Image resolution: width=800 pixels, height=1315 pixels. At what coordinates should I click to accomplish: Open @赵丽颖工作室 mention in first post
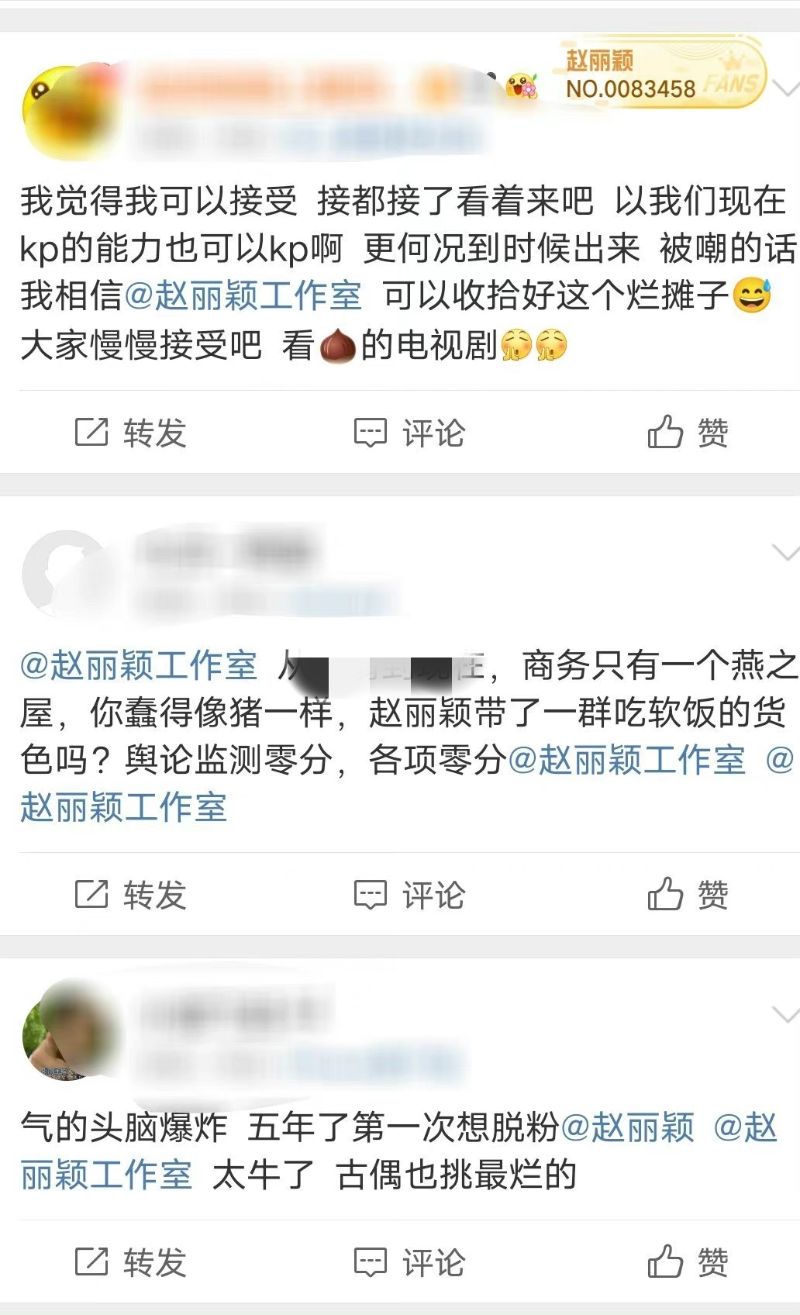pos(244,296)
